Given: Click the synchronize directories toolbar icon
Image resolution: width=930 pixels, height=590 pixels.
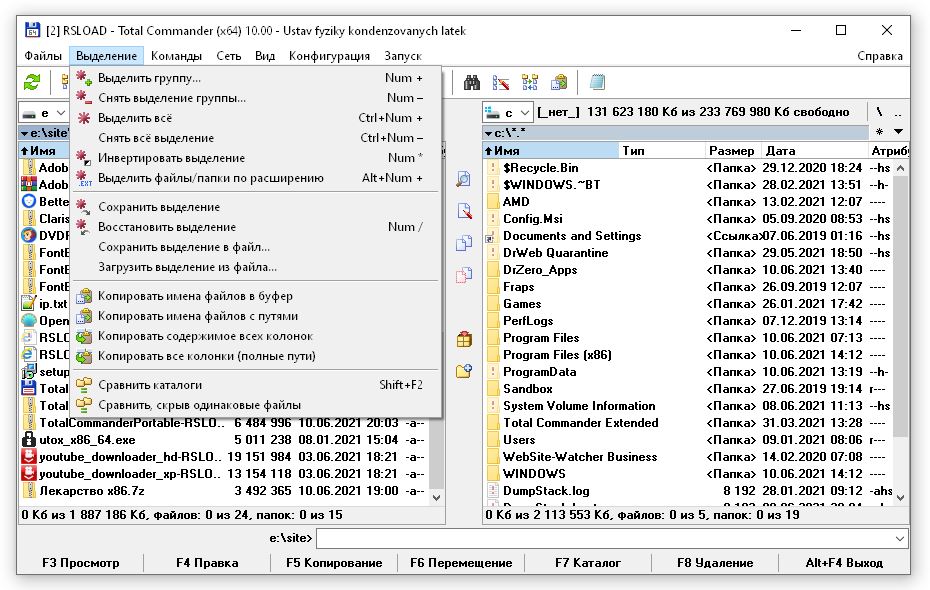Looking at the screenshot, I should click(x=530, y=82).
